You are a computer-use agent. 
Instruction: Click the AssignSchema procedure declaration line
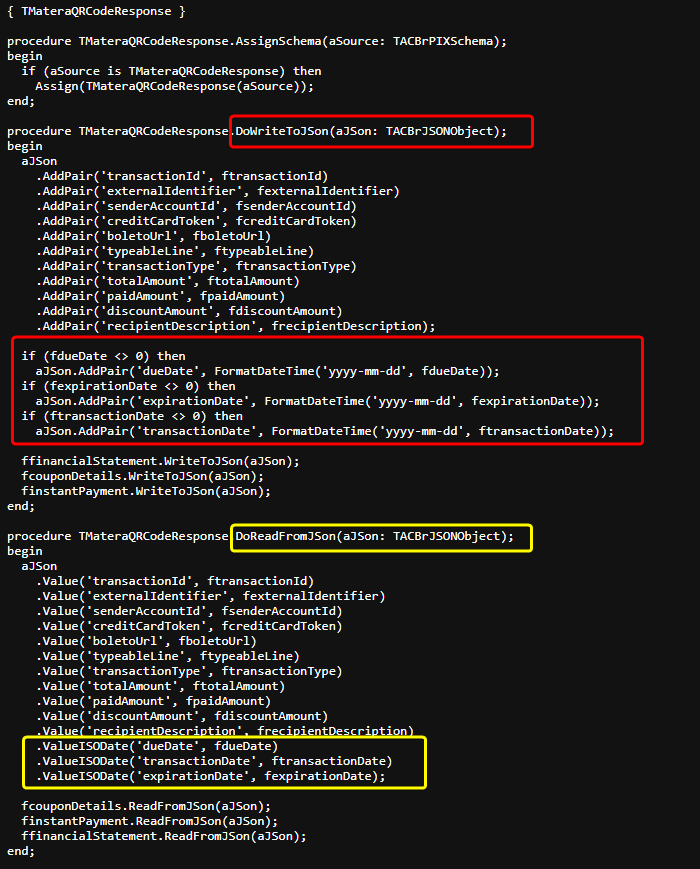257,41
